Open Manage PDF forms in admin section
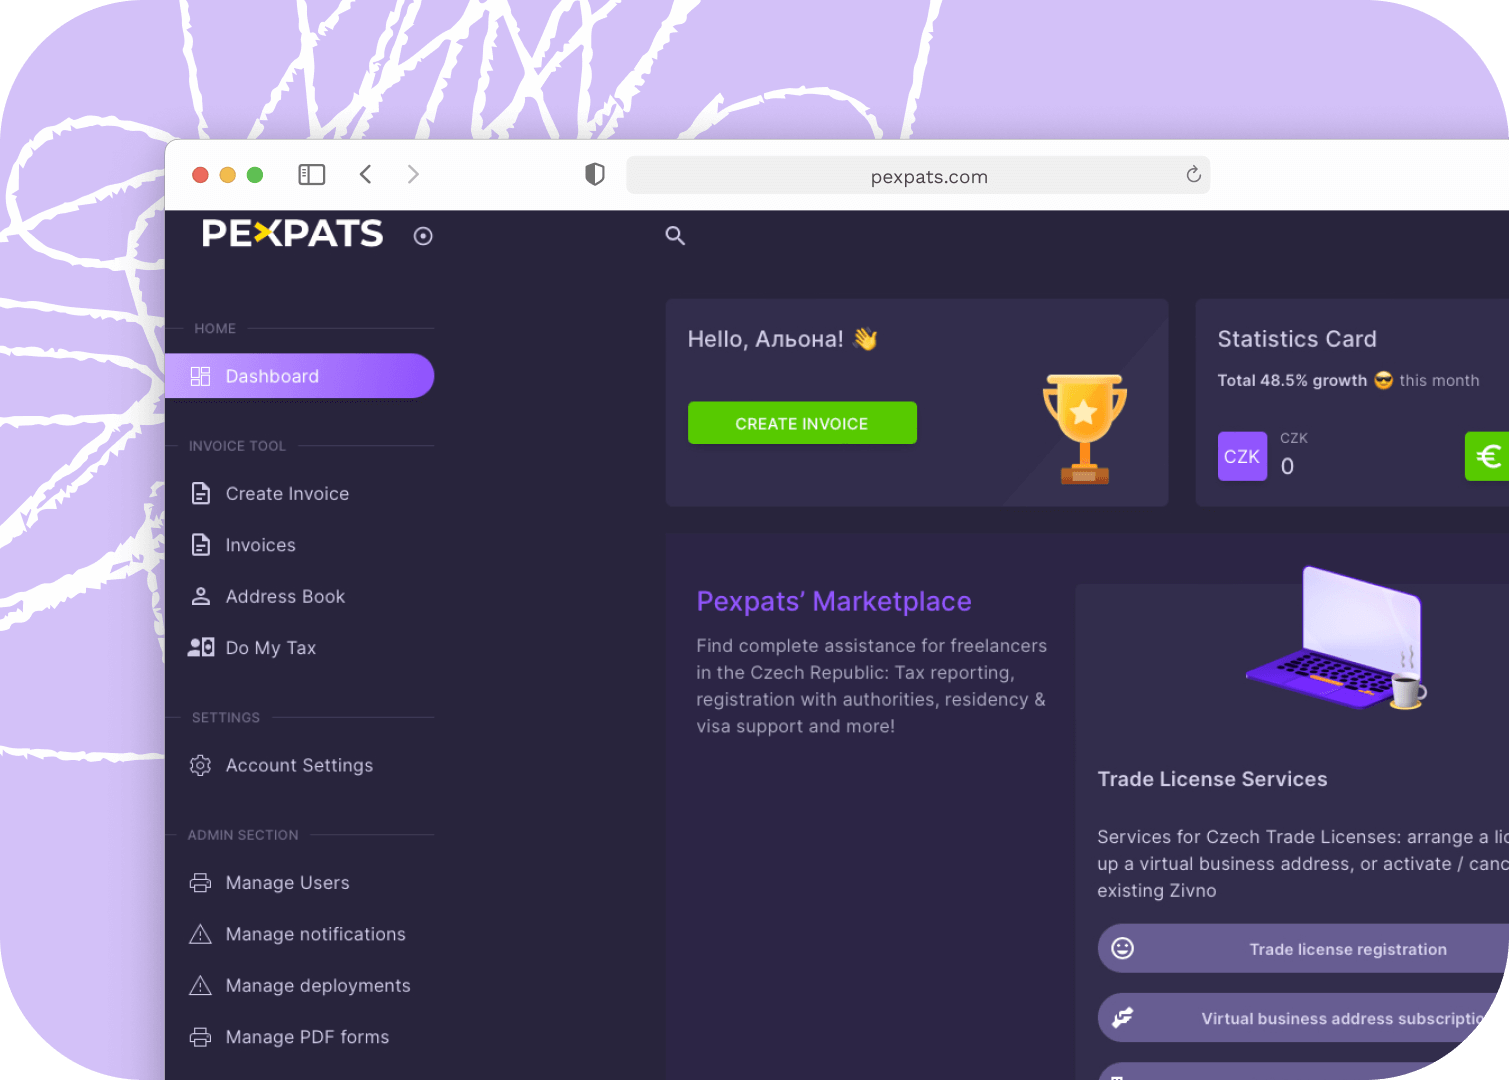 coord(299,1037)
